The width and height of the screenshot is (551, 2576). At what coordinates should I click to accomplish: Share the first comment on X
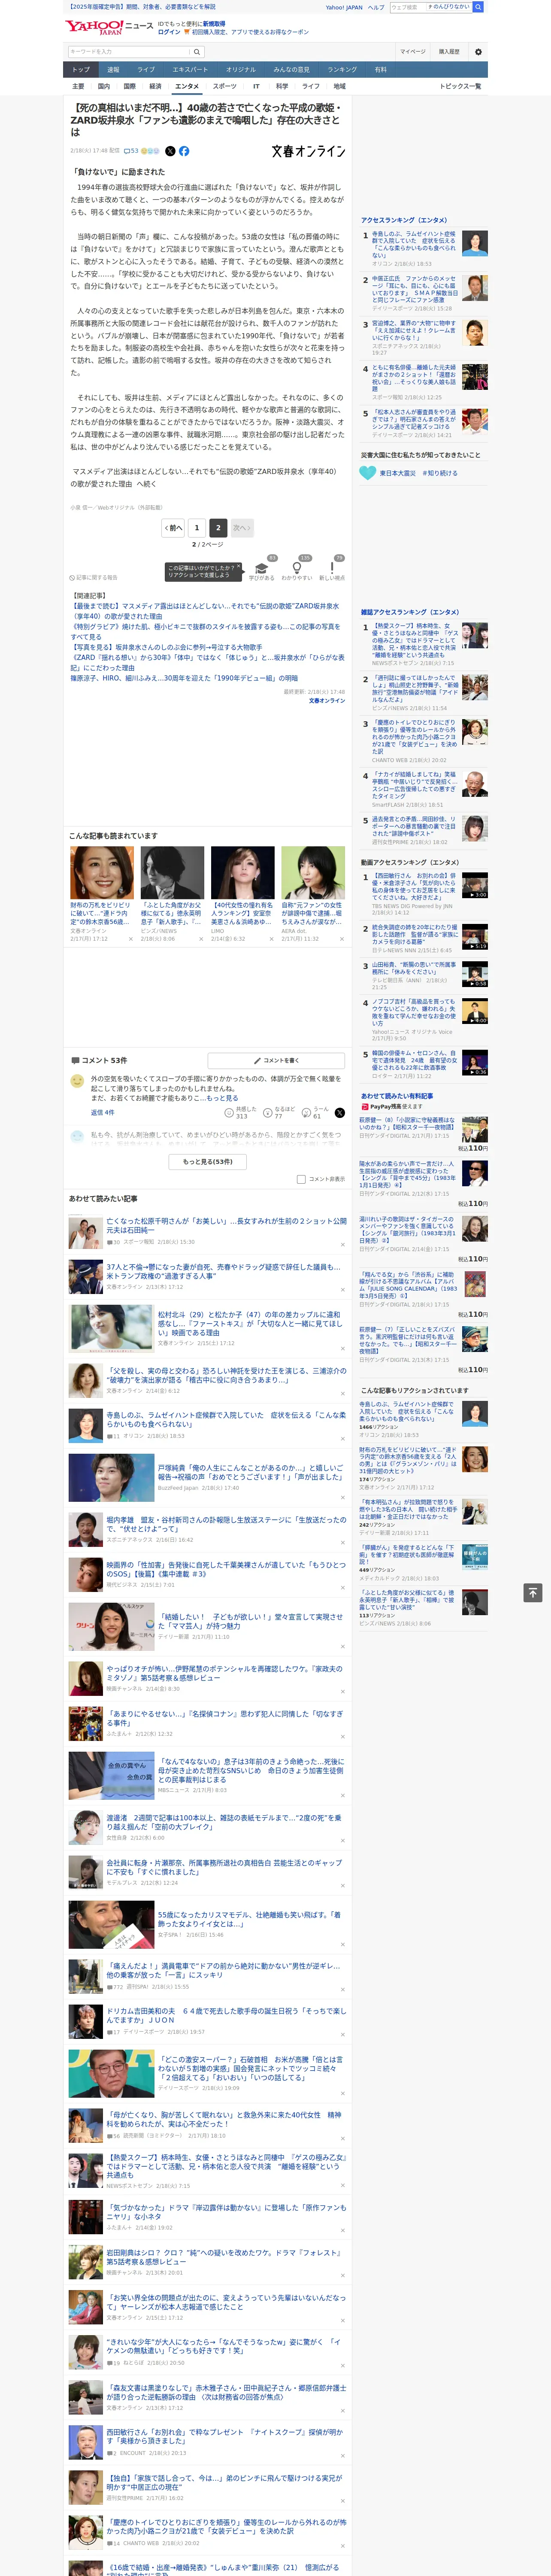click(x=340, y=1112)
